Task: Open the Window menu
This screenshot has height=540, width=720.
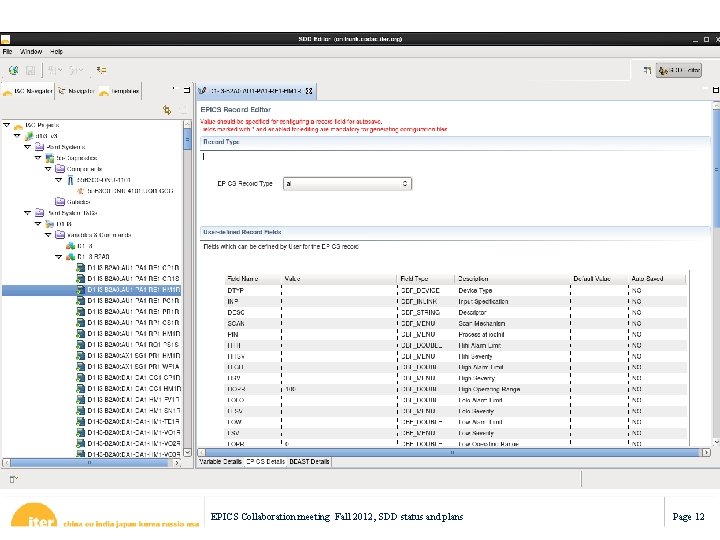Action: click(x=31, y=51)
